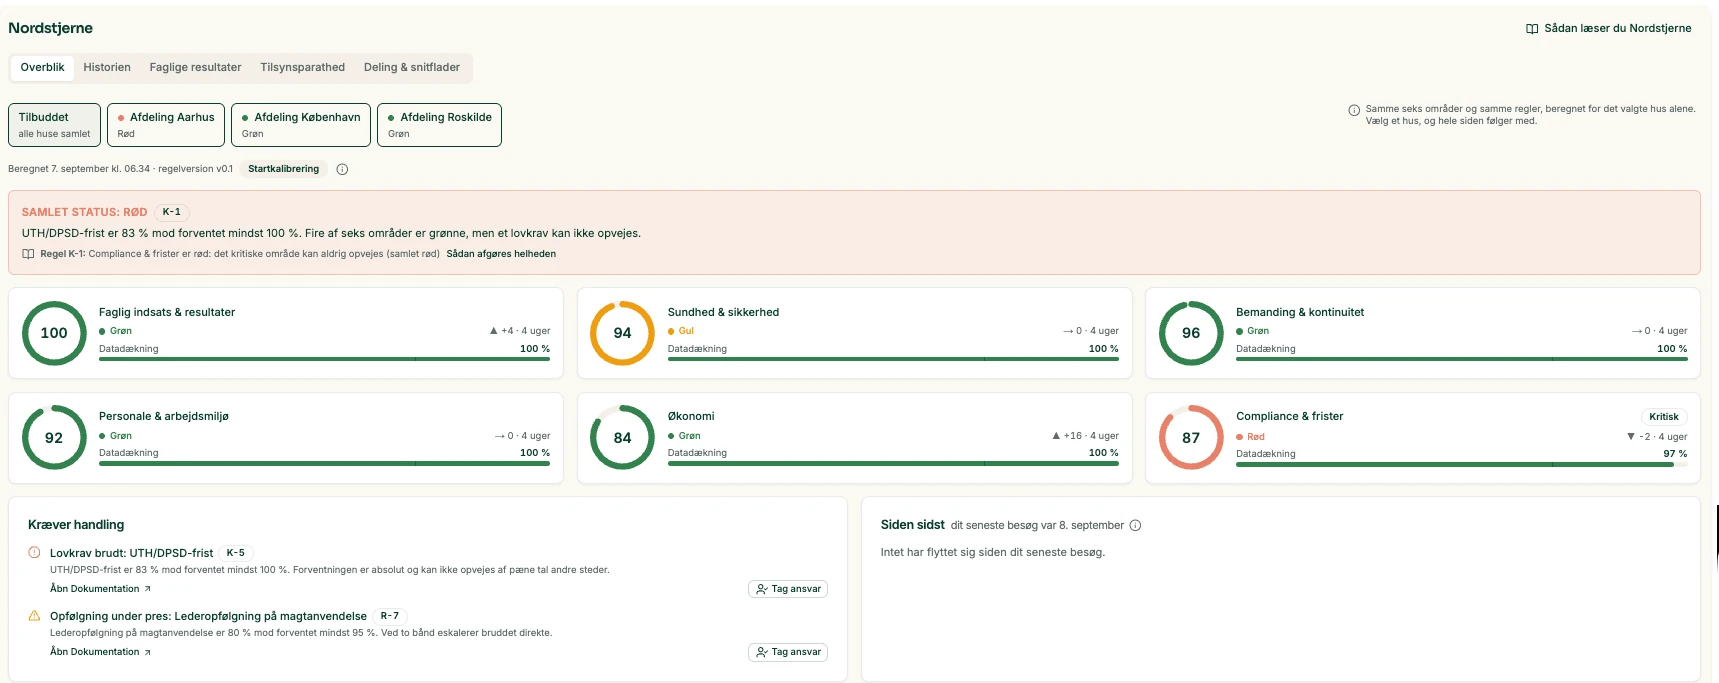
Task: Click the book icon beside Sådan læser du Nordstjerne
Action: (1532, 29)
